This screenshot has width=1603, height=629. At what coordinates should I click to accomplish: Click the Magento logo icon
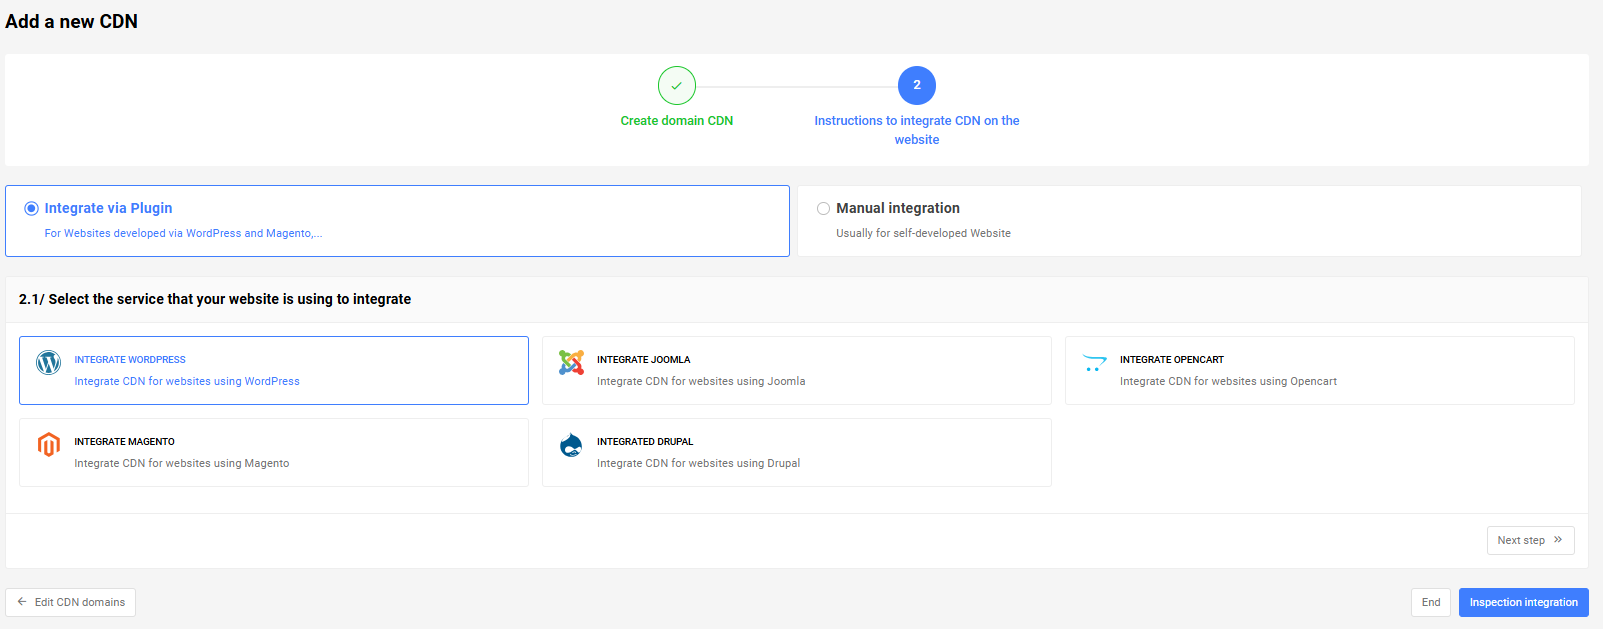tap(48, 445)
